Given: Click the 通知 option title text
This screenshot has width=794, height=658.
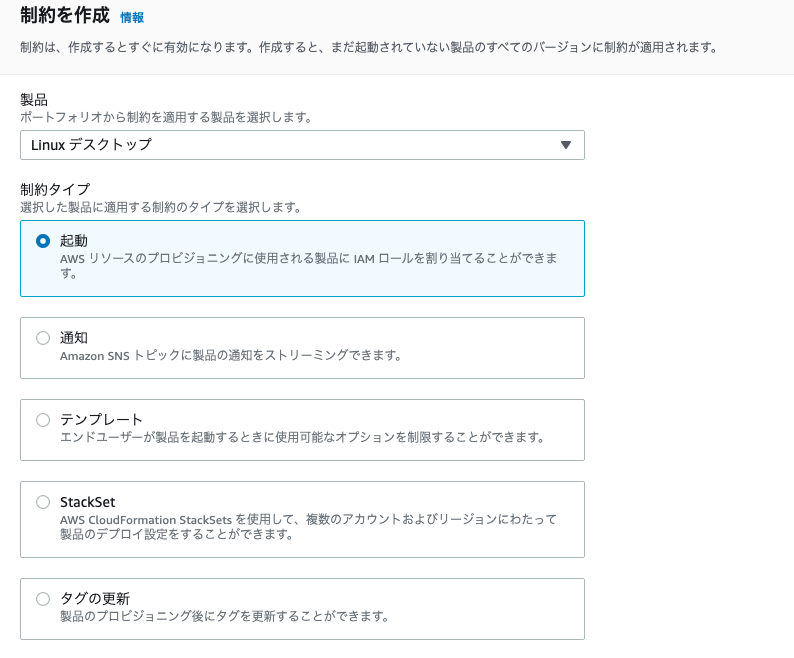Looking at the screenshot, I should 74,338.
